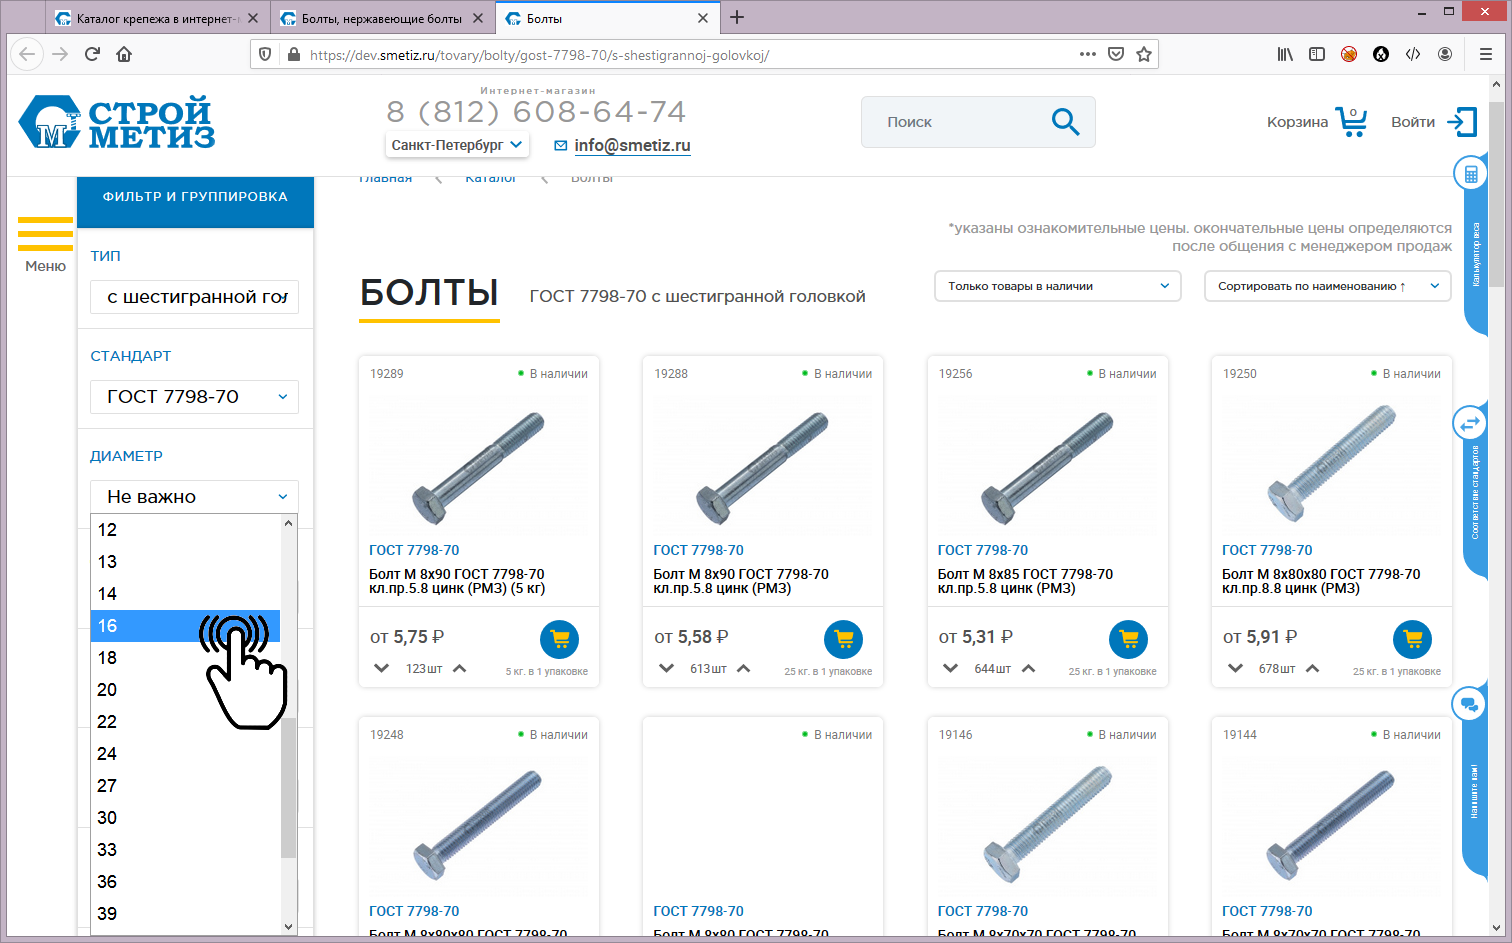Open the weight calculator side widget
This screenshot has width=1512, height=943.
click(x=1470, y=175)
